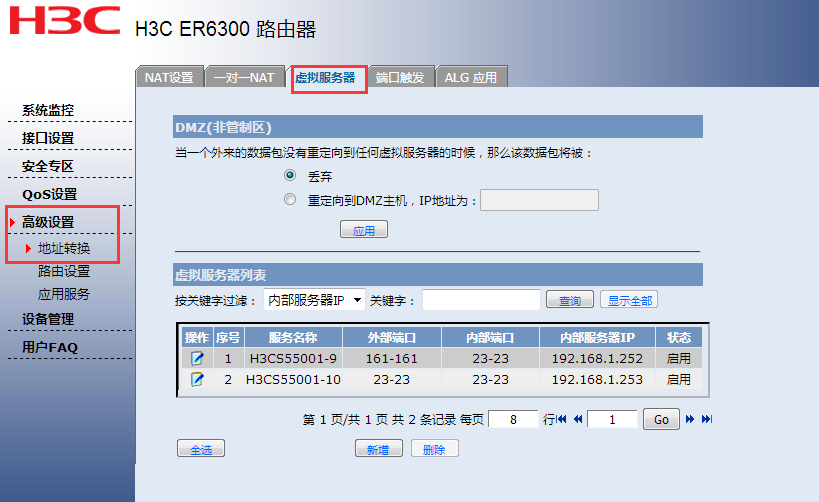Screen dimensions: 819x502
Task: Open the 内部服务器IP filter dropdown
Action: 314,300
